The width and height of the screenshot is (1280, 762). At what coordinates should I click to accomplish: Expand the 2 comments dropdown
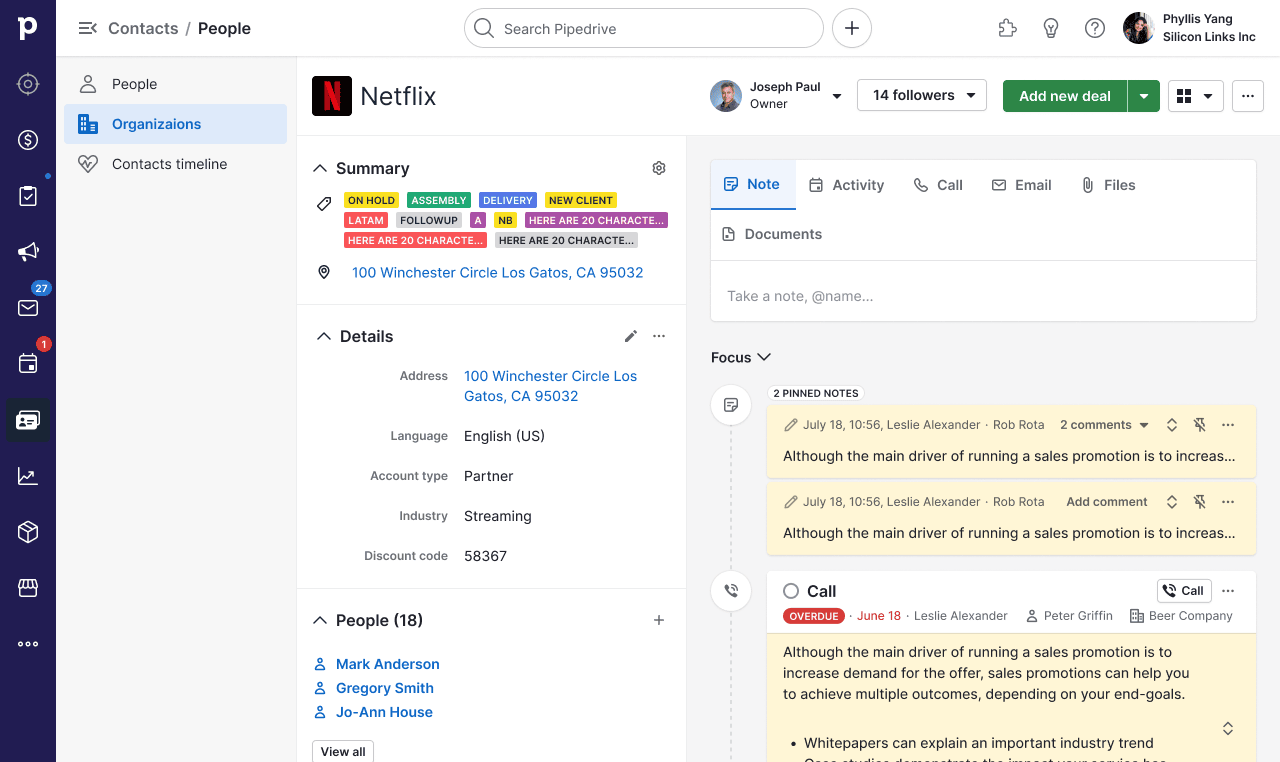click(x=1104, y=425)
